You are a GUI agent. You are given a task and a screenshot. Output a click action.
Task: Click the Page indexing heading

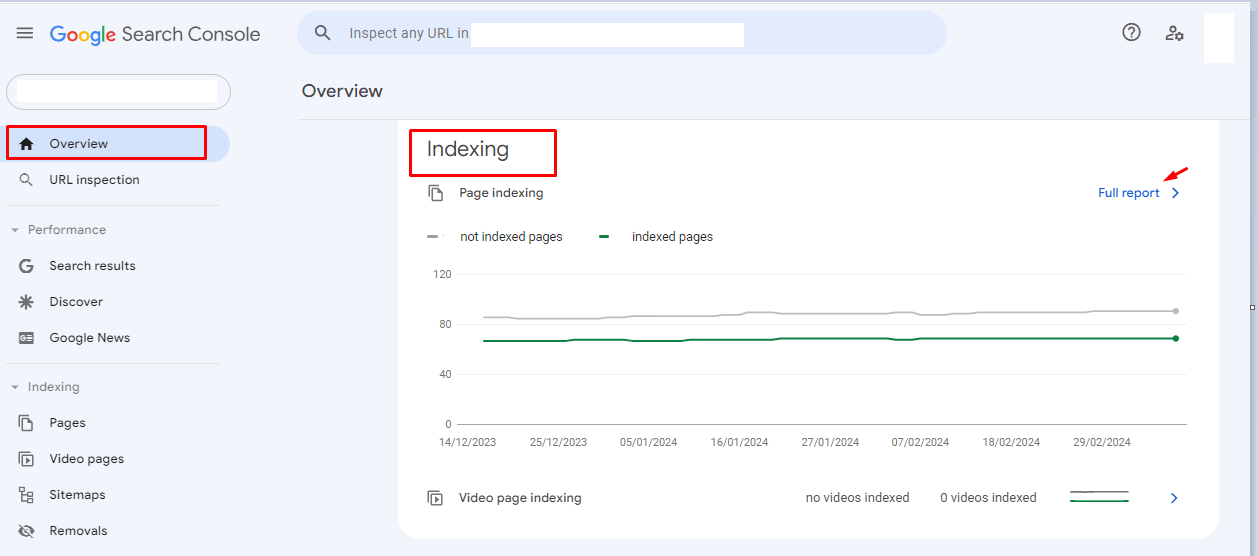tap(501, 193)
